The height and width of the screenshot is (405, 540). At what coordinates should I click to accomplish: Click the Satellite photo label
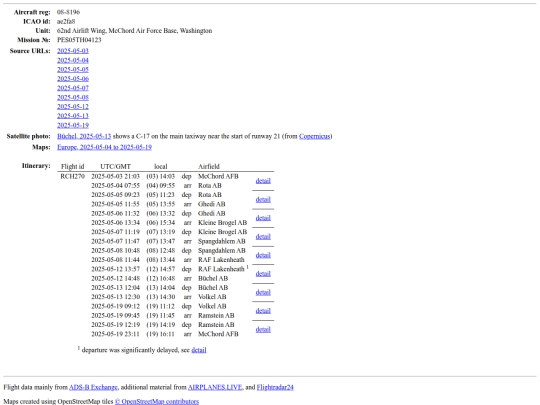[x=29, y=136]
